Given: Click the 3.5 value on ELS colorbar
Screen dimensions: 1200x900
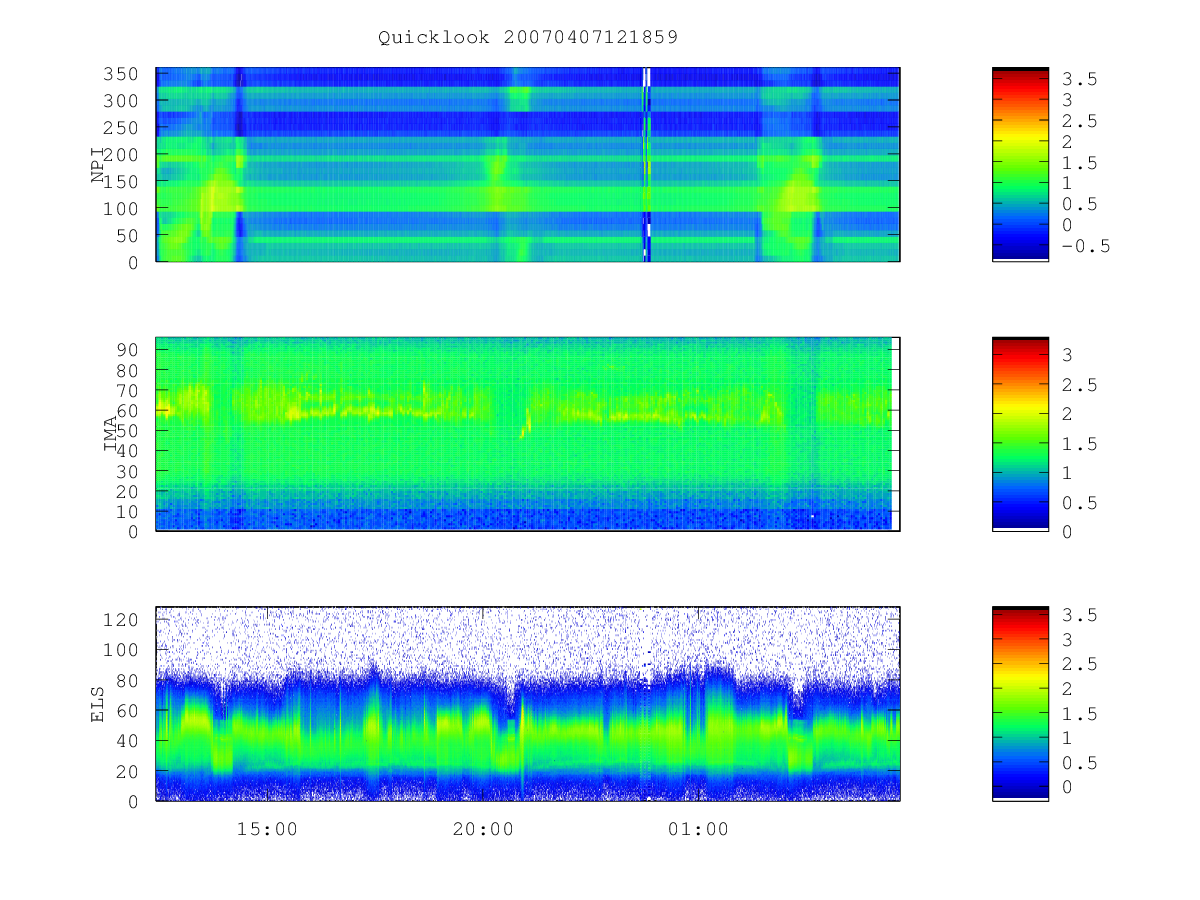Looking at the screenshot, I should click(1080, 615).
